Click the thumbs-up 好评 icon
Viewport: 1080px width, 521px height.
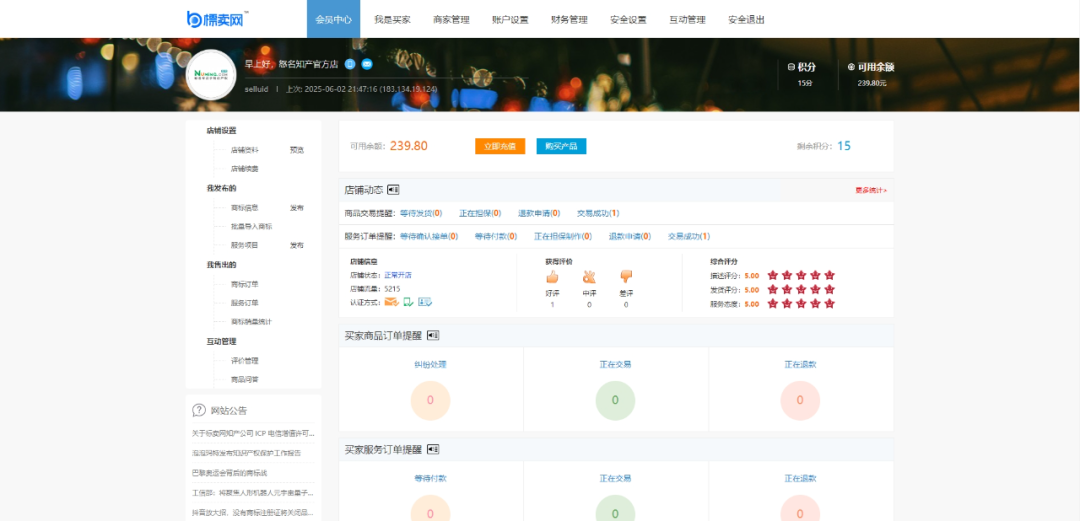tap(552, 277)
